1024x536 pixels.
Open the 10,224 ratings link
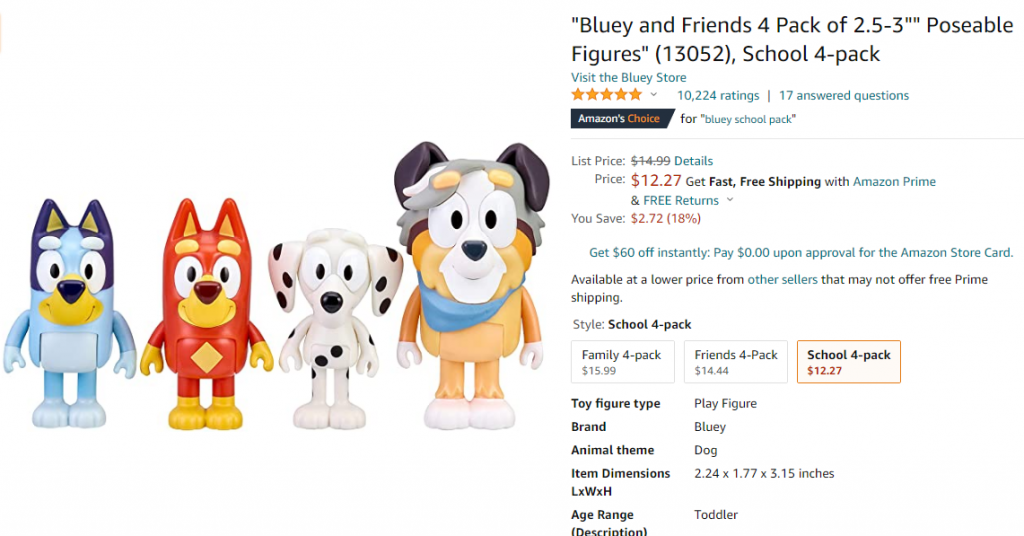click(x=718, y=95)
